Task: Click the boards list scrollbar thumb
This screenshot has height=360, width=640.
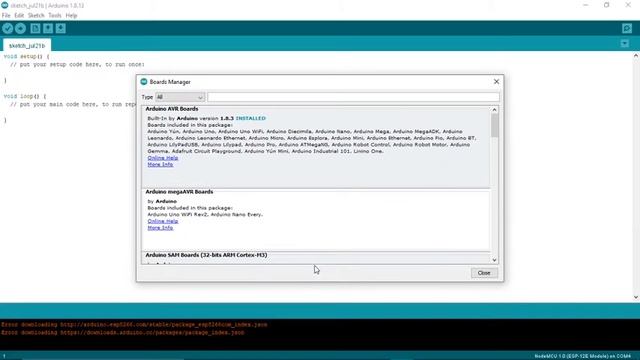Action: click(x=494, y=125)
